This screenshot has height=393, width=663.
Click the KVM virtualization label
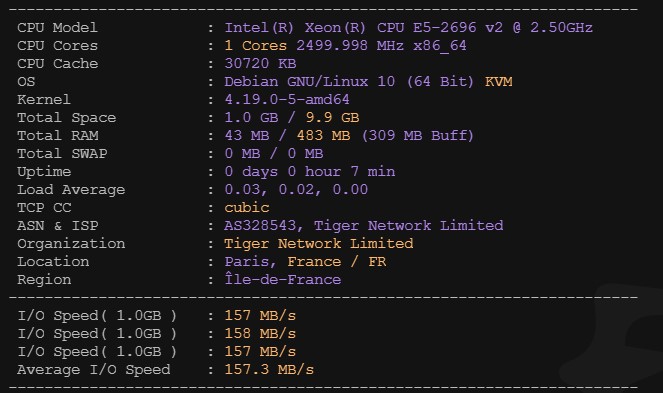tap(499, 81)
